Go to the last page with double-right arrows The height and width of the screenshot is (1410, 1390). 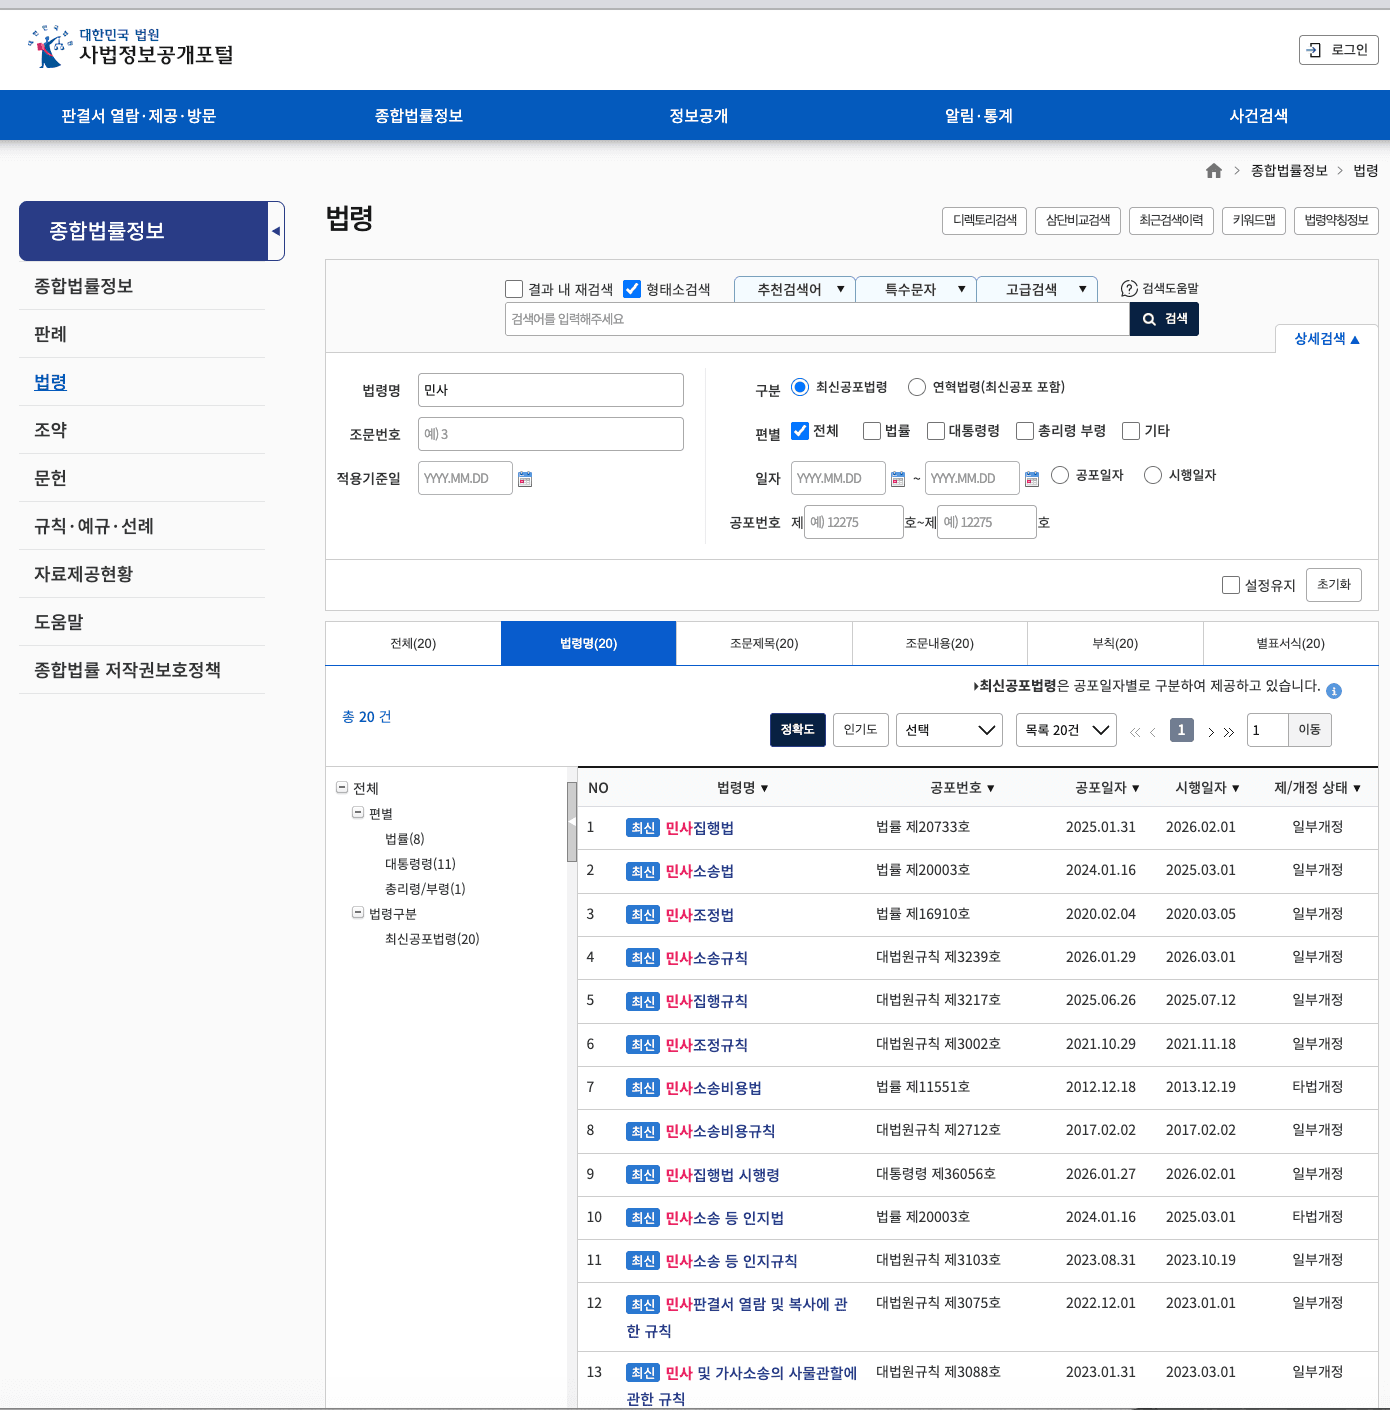pyautogui.click(x=1229, y=732)
